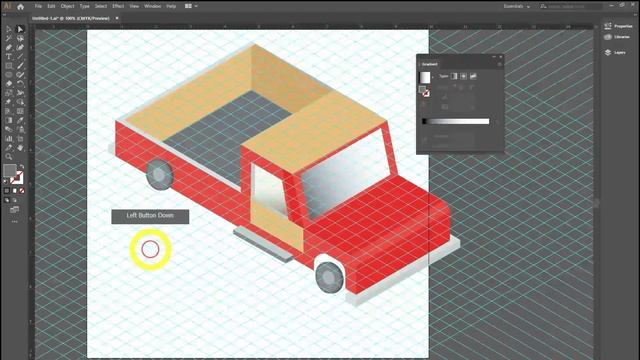Click the gradient slider bar
This screenshot has width=640, height=360.
tap(456, 121)
